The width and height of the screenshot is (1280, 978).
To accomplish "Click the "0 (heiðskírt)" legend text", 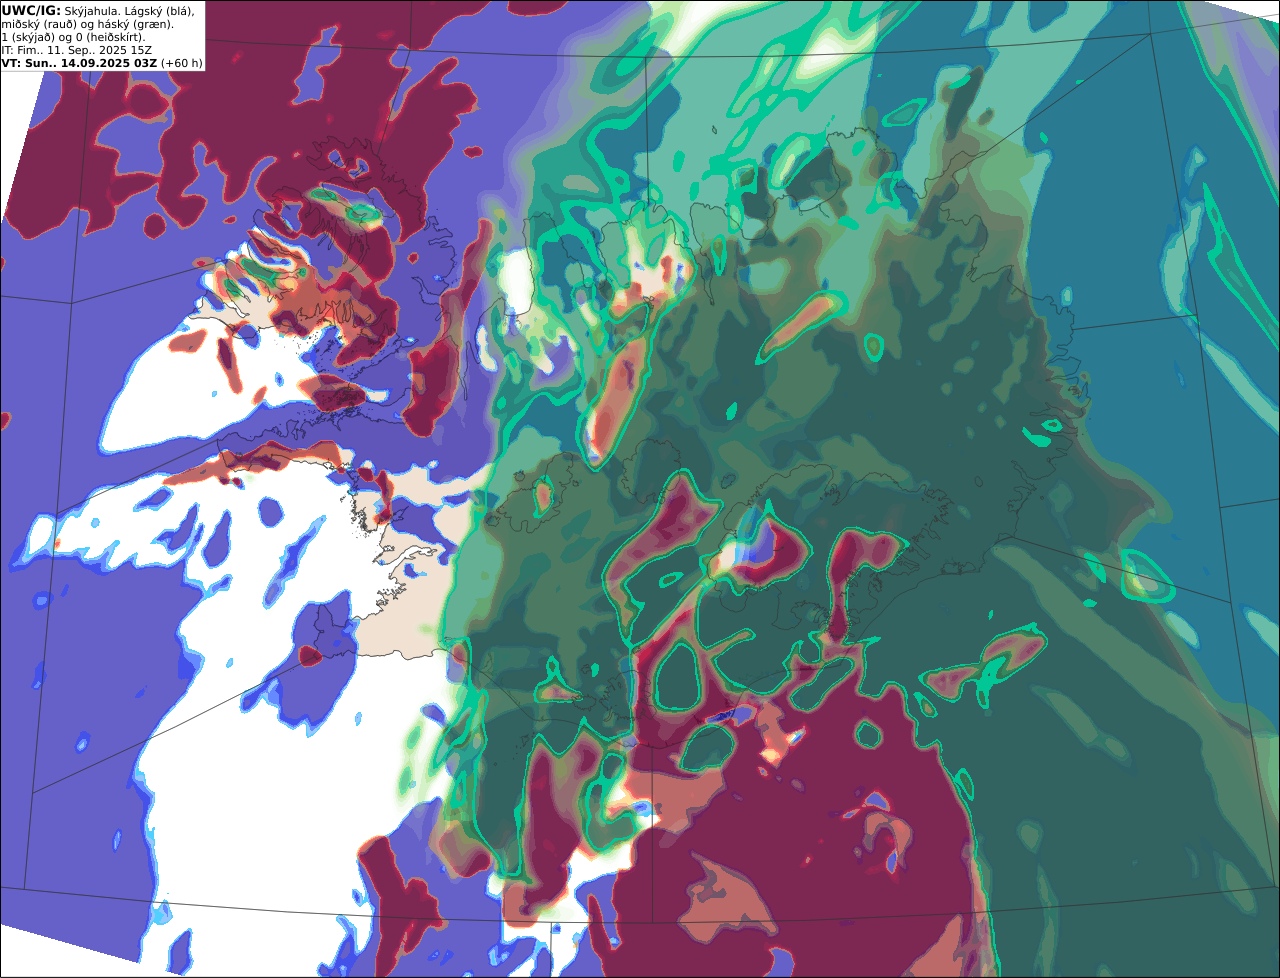I will coord(110,36).
